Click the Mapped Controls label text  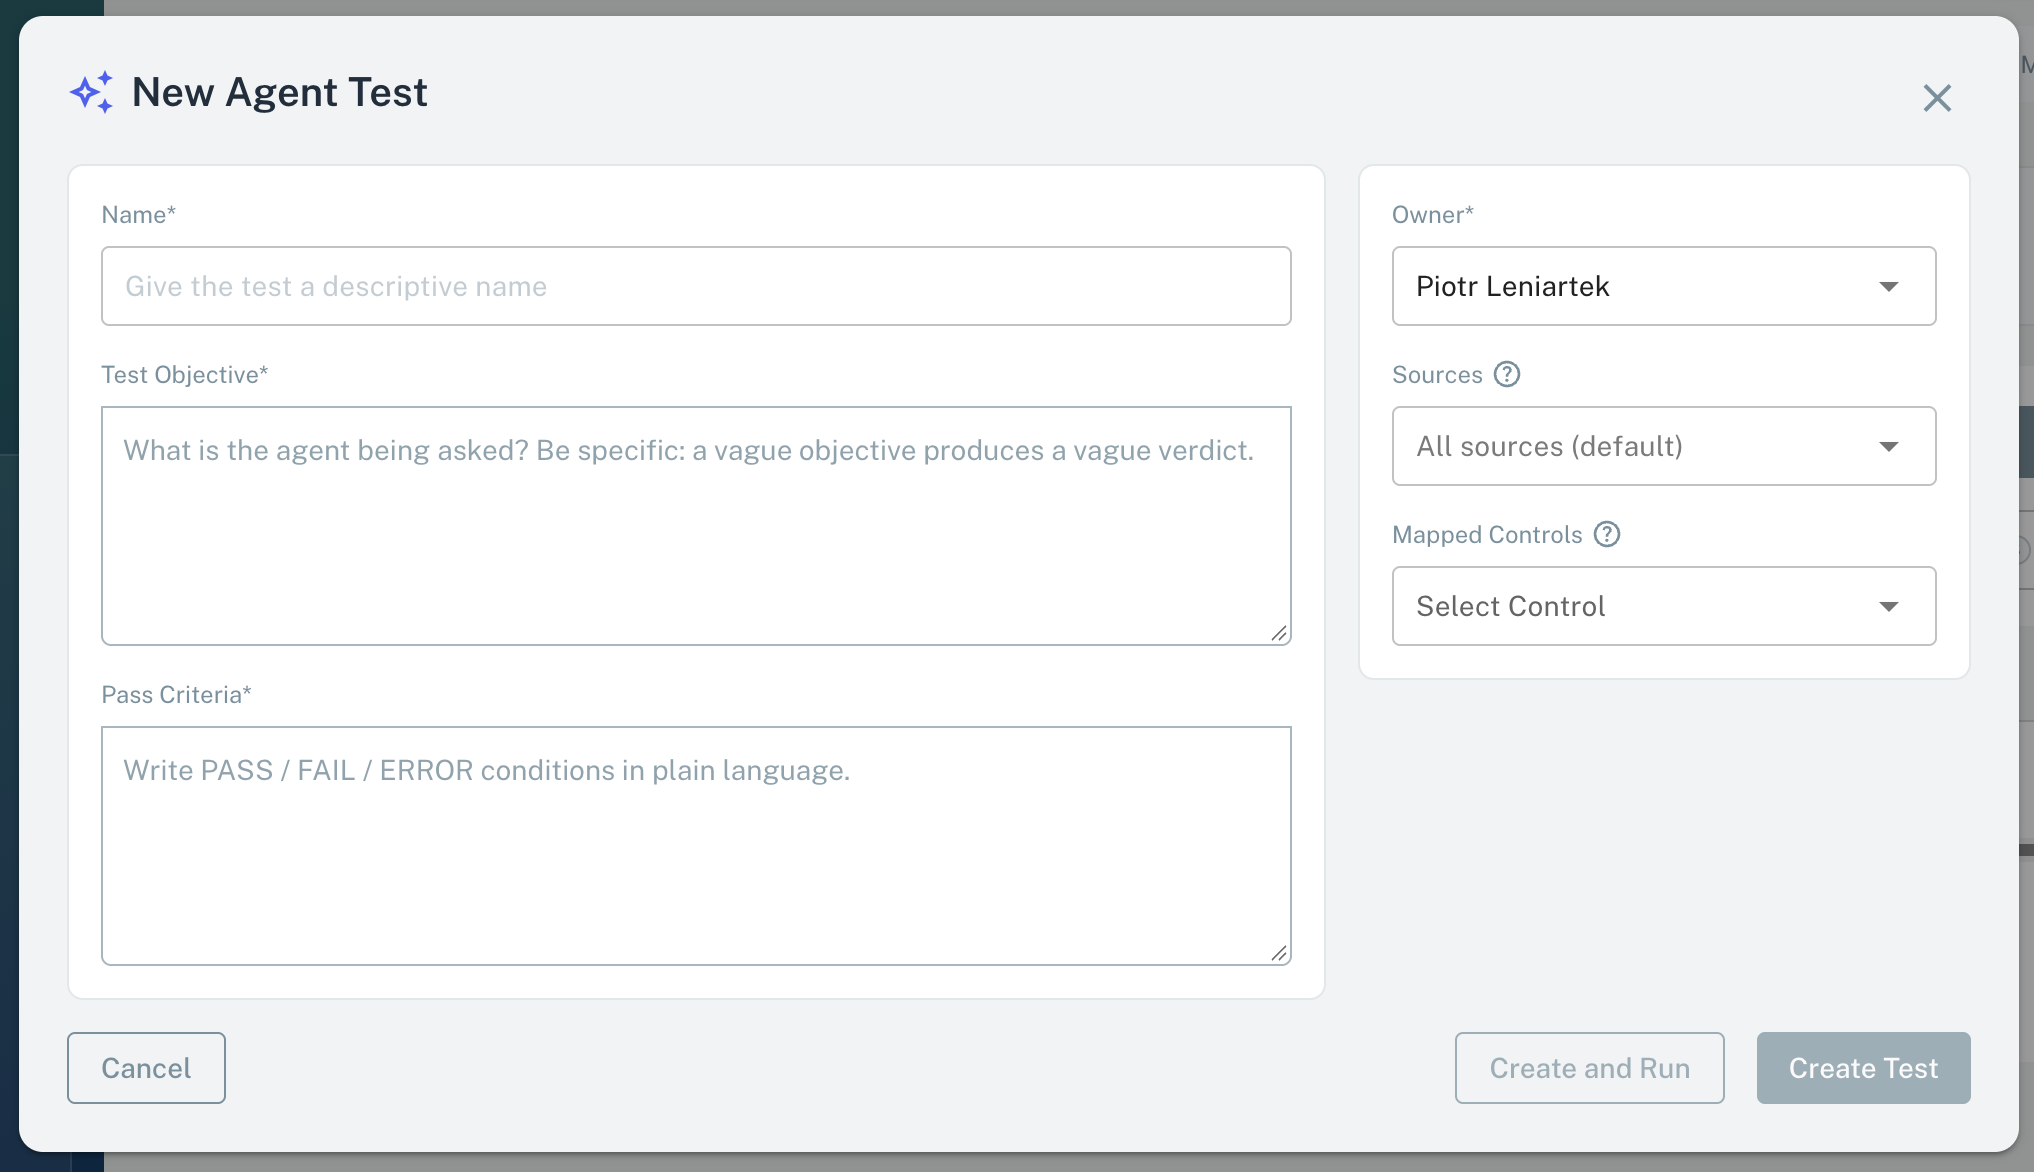pyautogui.click(x=1487, y=535)
